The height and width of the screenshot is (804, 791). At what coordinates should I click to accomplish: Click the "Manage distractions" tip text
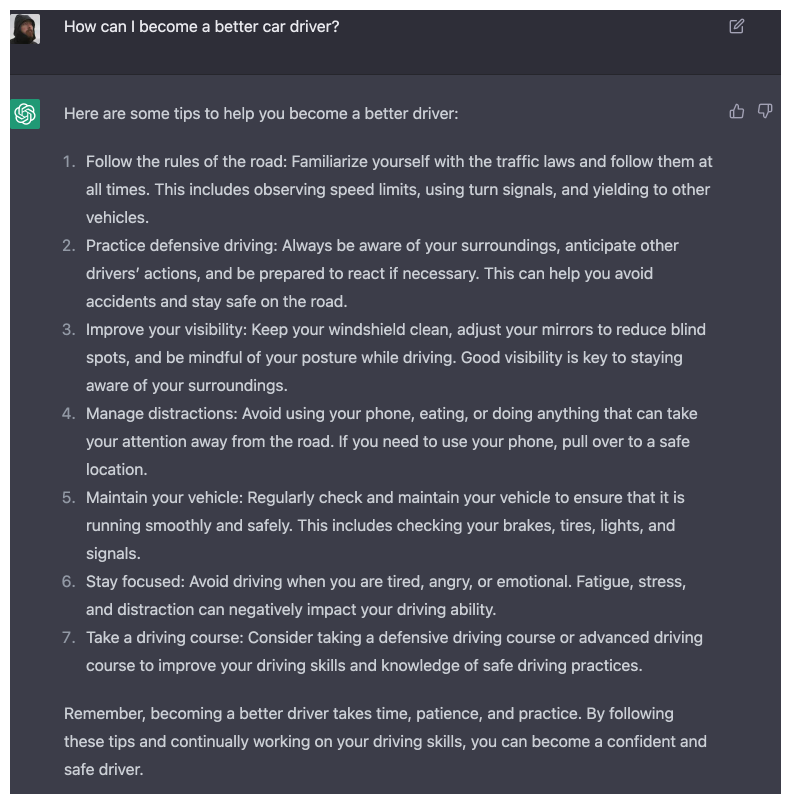point(391,441)
